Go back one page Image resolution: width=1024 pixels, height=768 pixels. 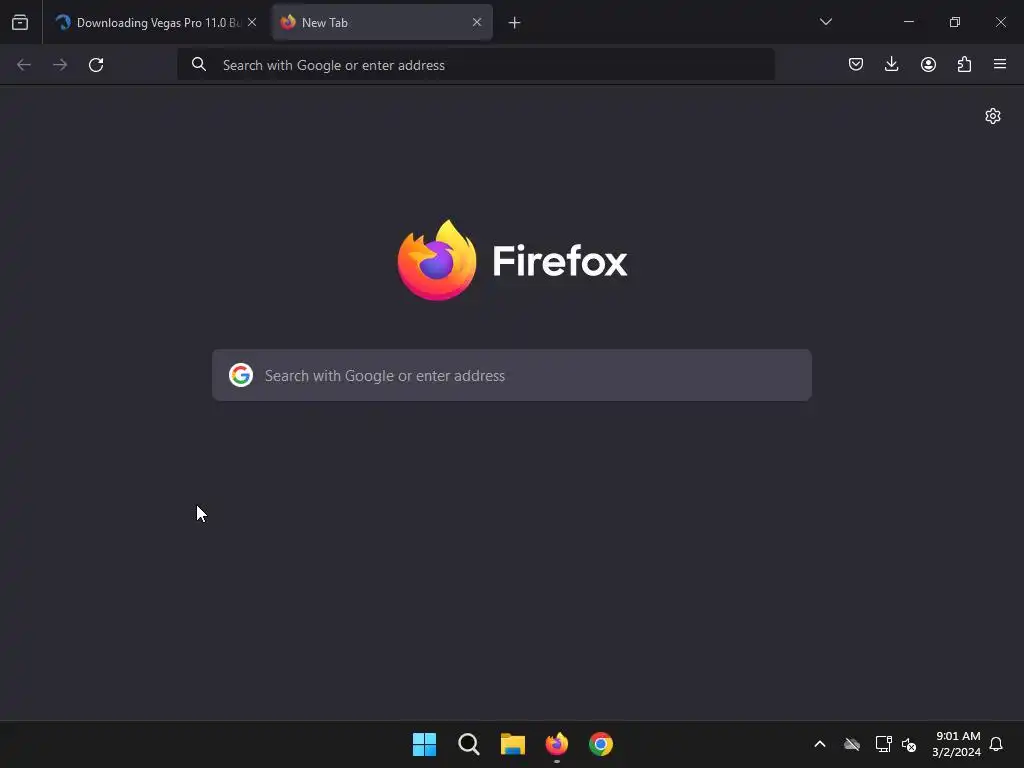[24, 65]
